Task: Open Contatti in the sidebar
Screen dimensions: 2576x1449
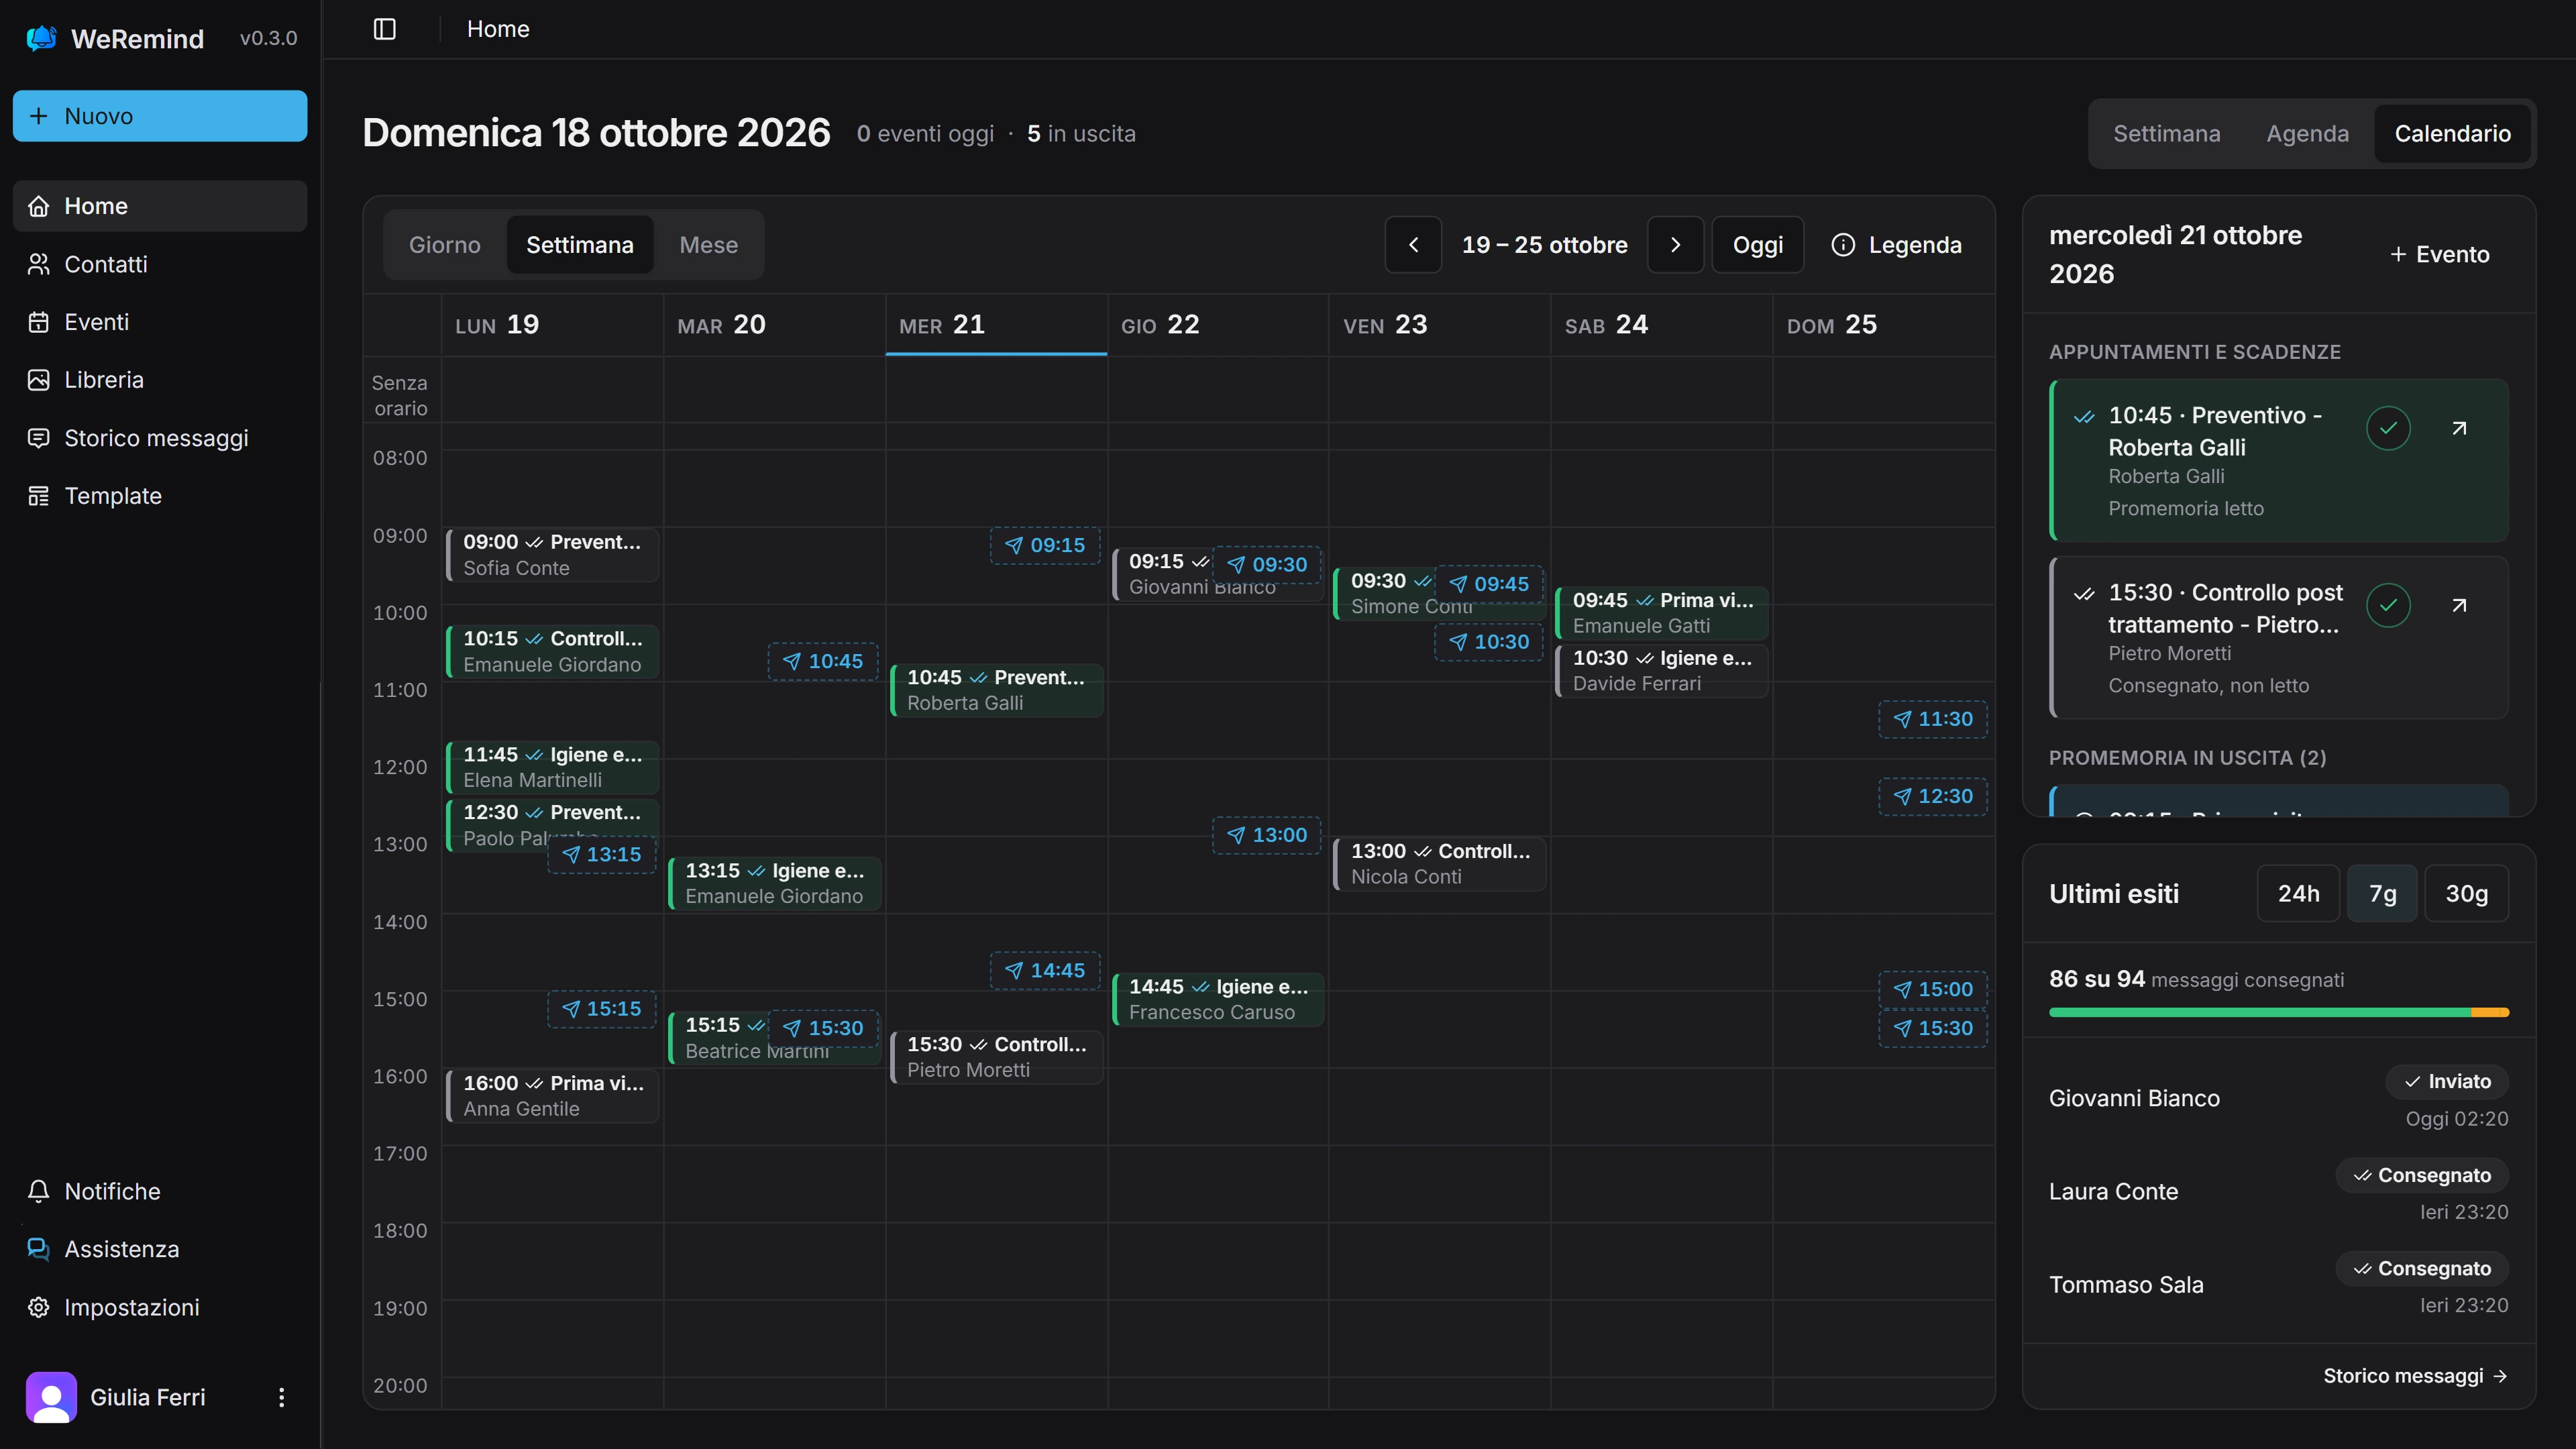Action: point(160,264)
